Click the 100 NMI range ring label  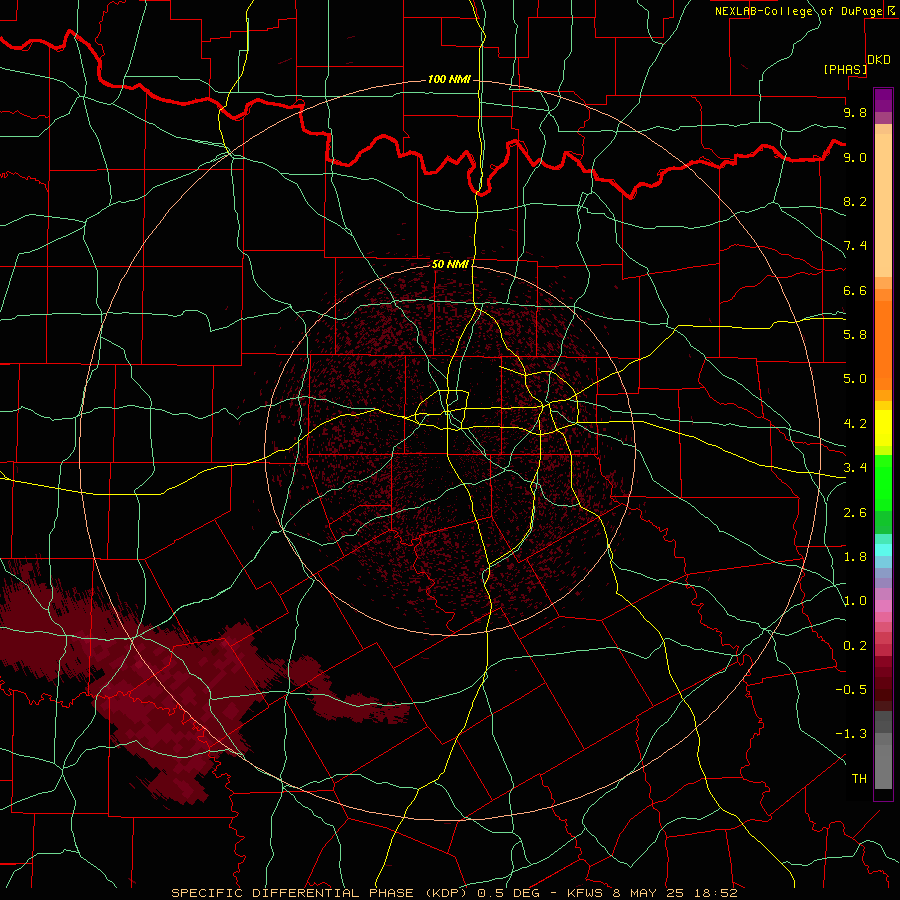(x=449, y=79)
